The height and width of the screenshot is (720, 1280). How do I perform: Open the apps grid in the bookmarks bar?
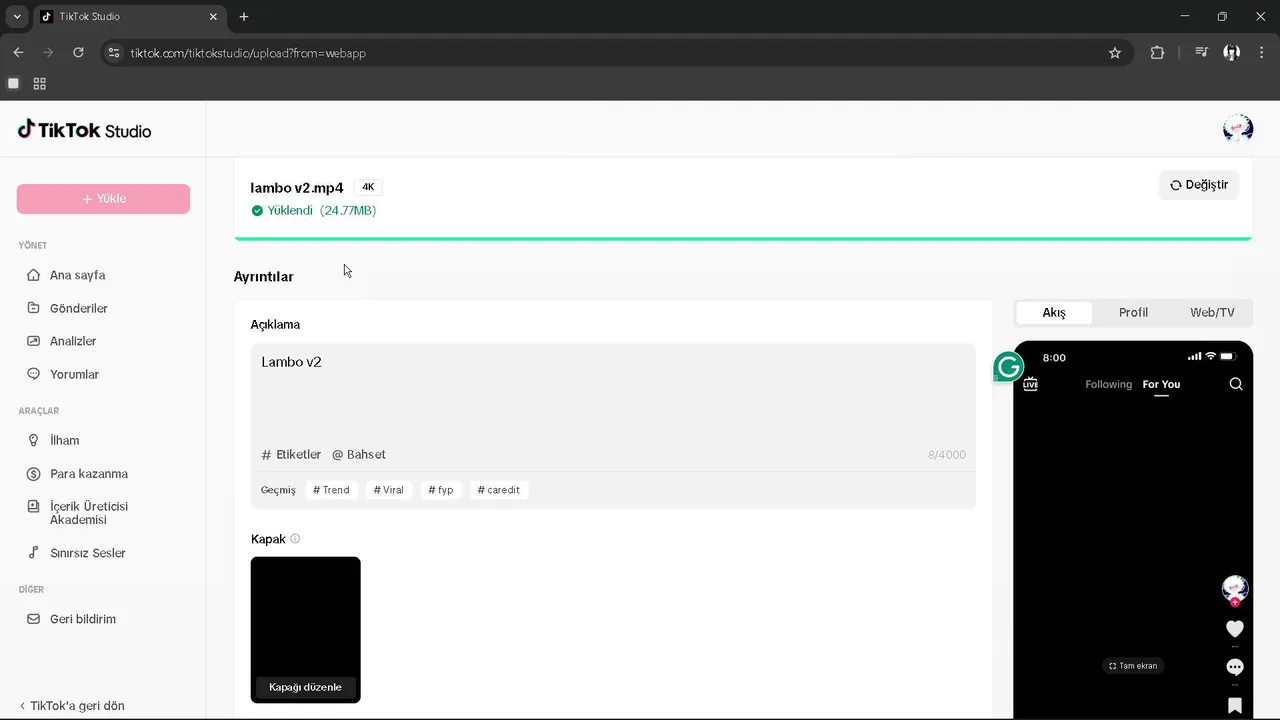click(40, 84)
